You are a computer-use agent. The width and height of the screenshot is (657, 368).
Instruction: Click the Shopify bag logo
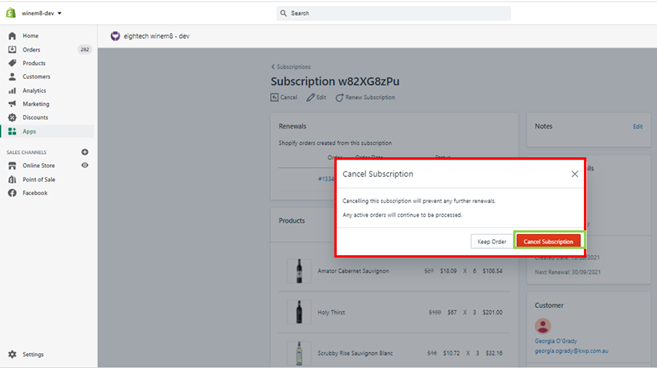[11, 13]
